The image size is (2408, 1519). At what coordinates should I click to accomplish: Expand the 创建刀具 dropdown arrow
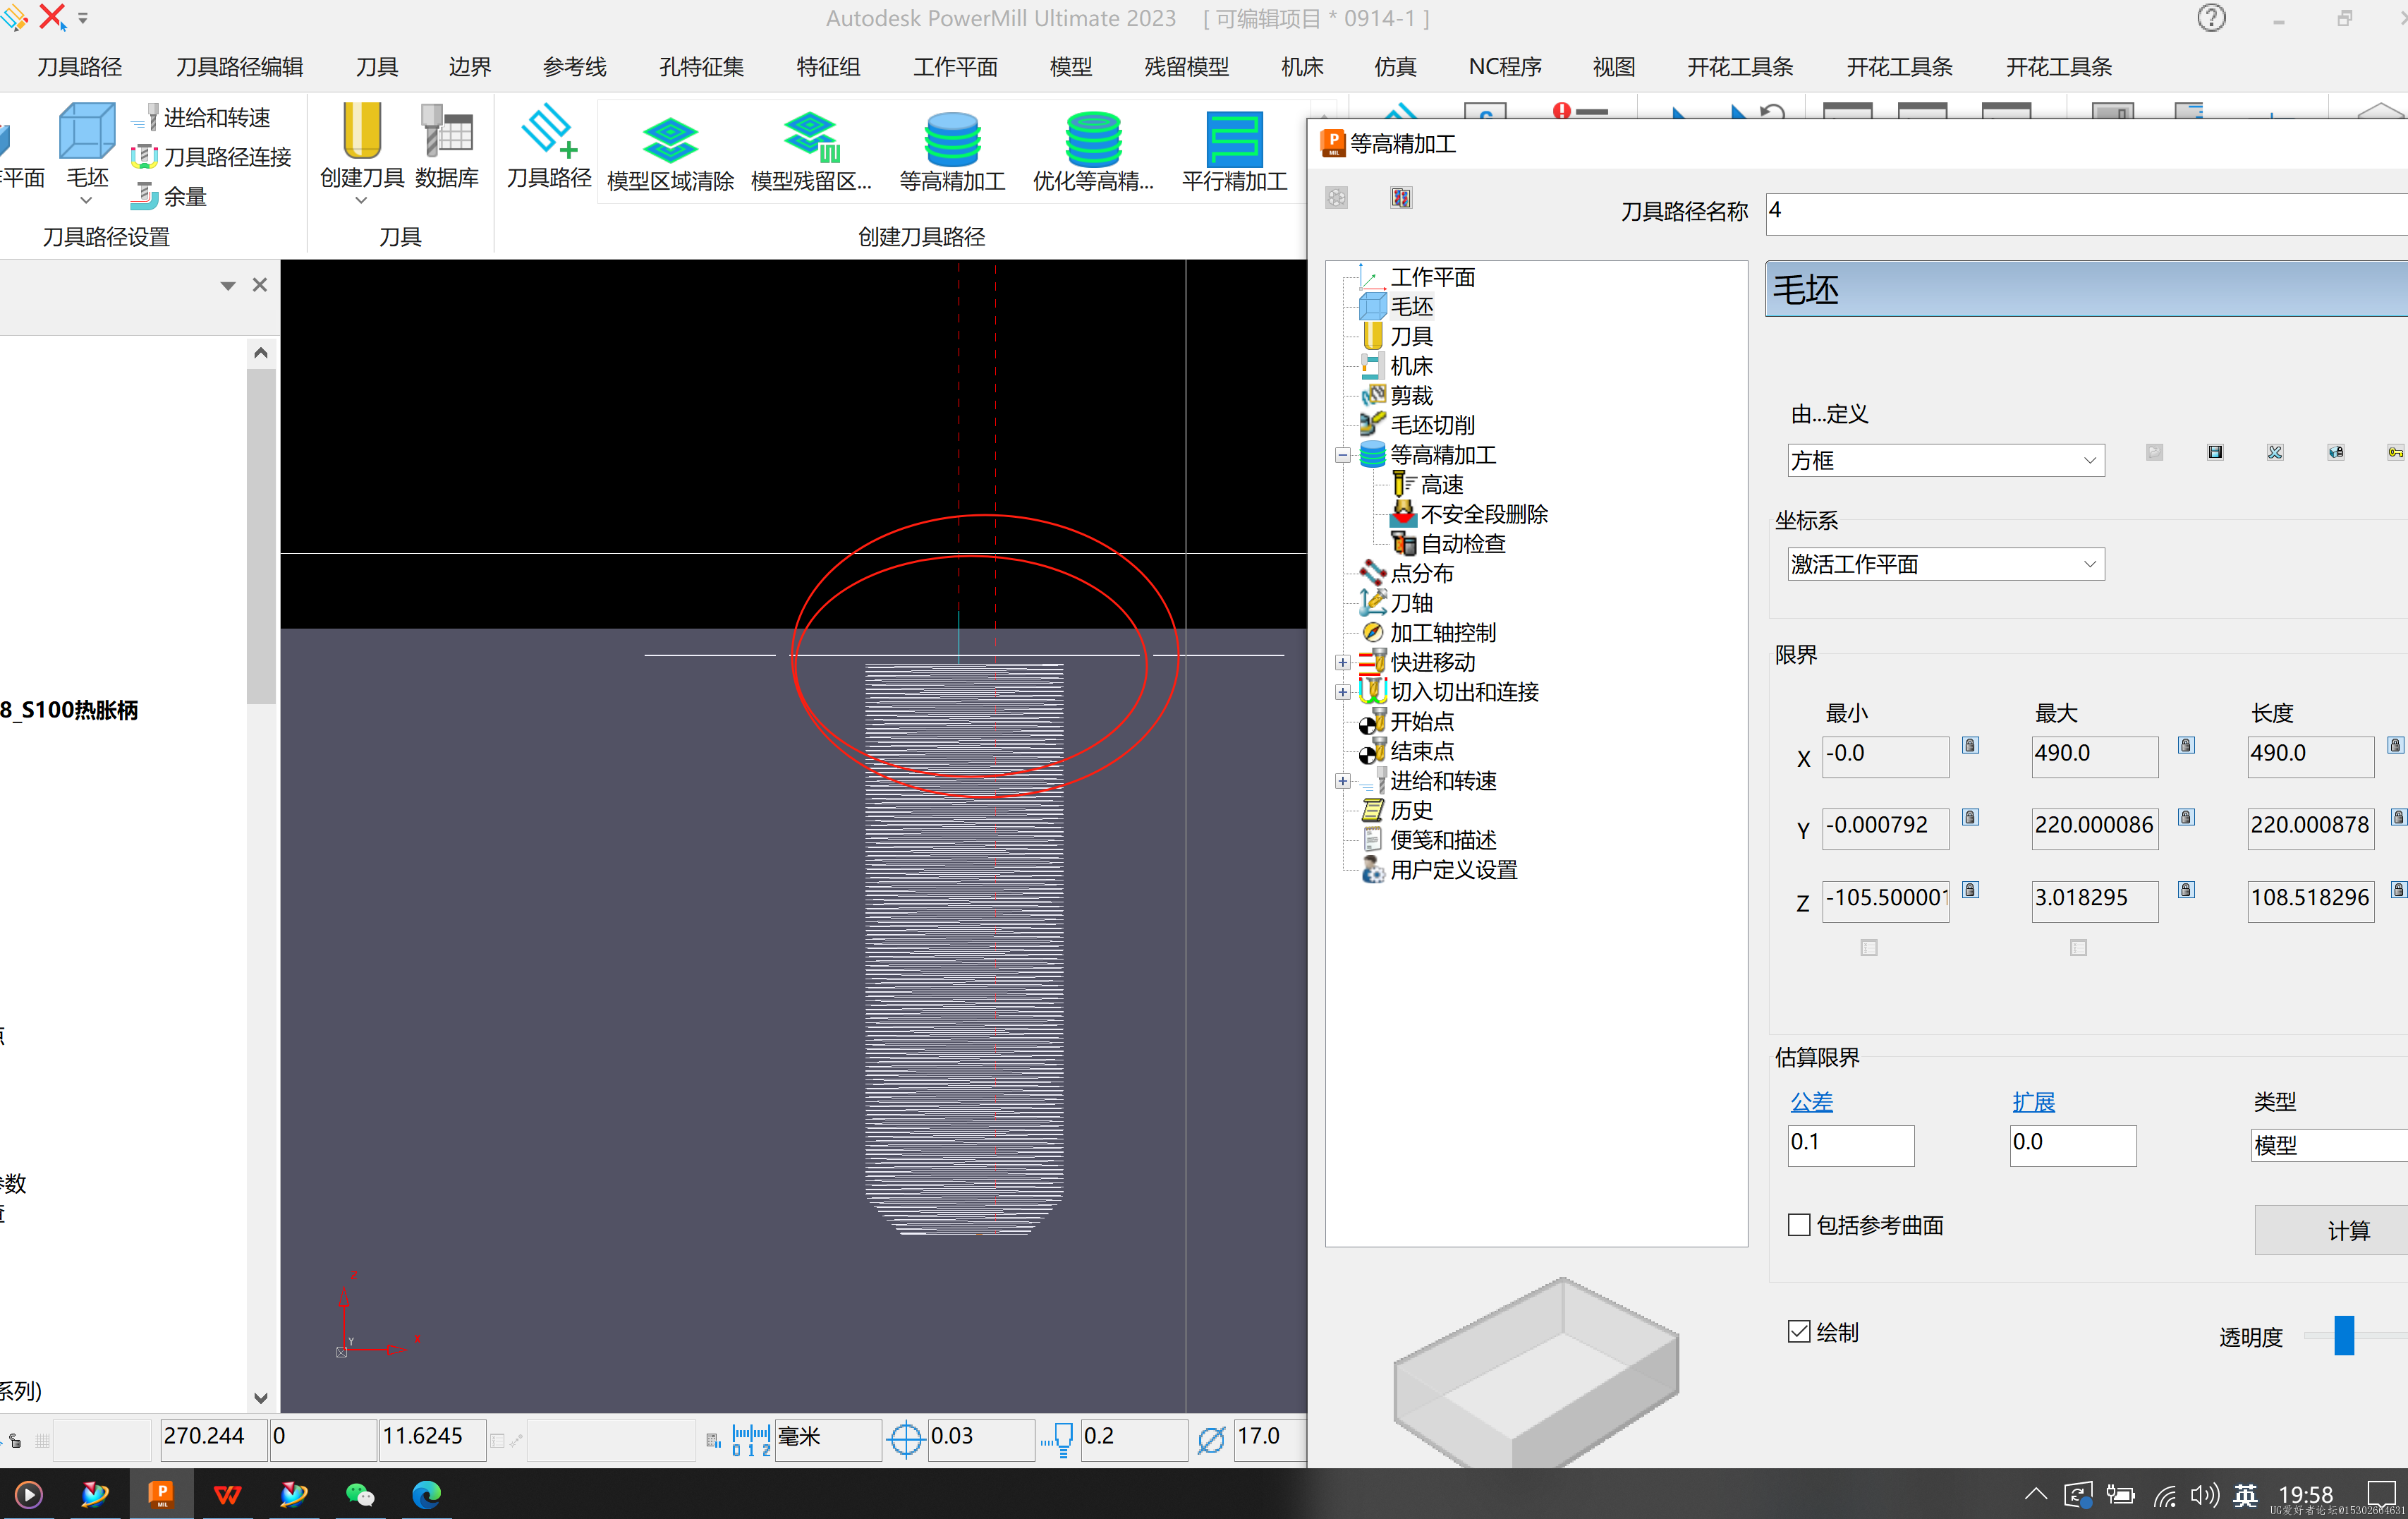pos(361,201)
